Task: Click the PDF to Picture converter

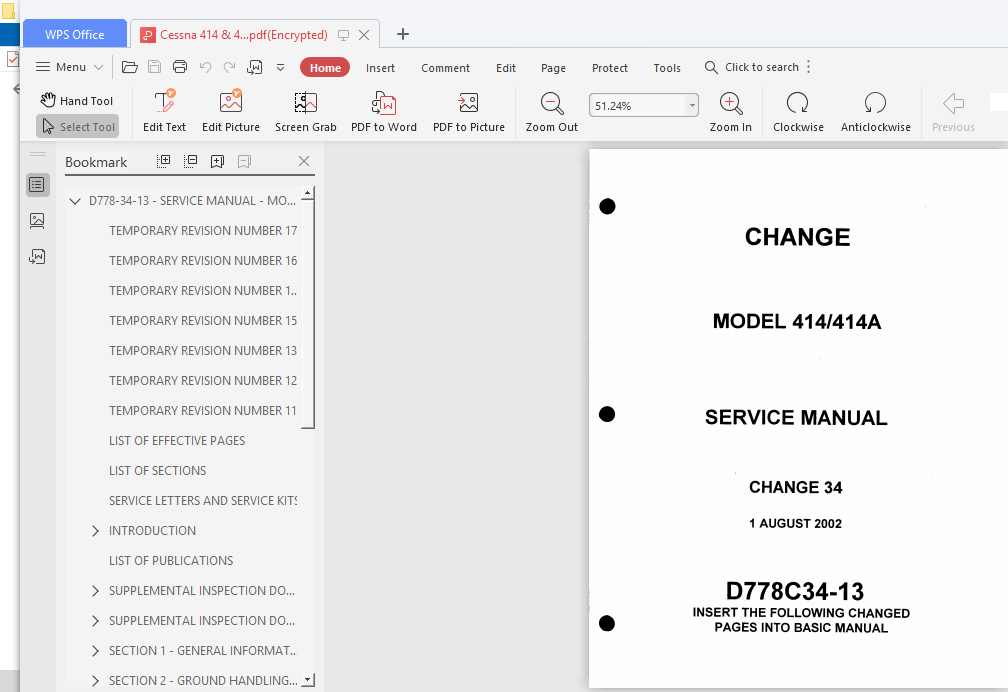Action: point(469,111)
